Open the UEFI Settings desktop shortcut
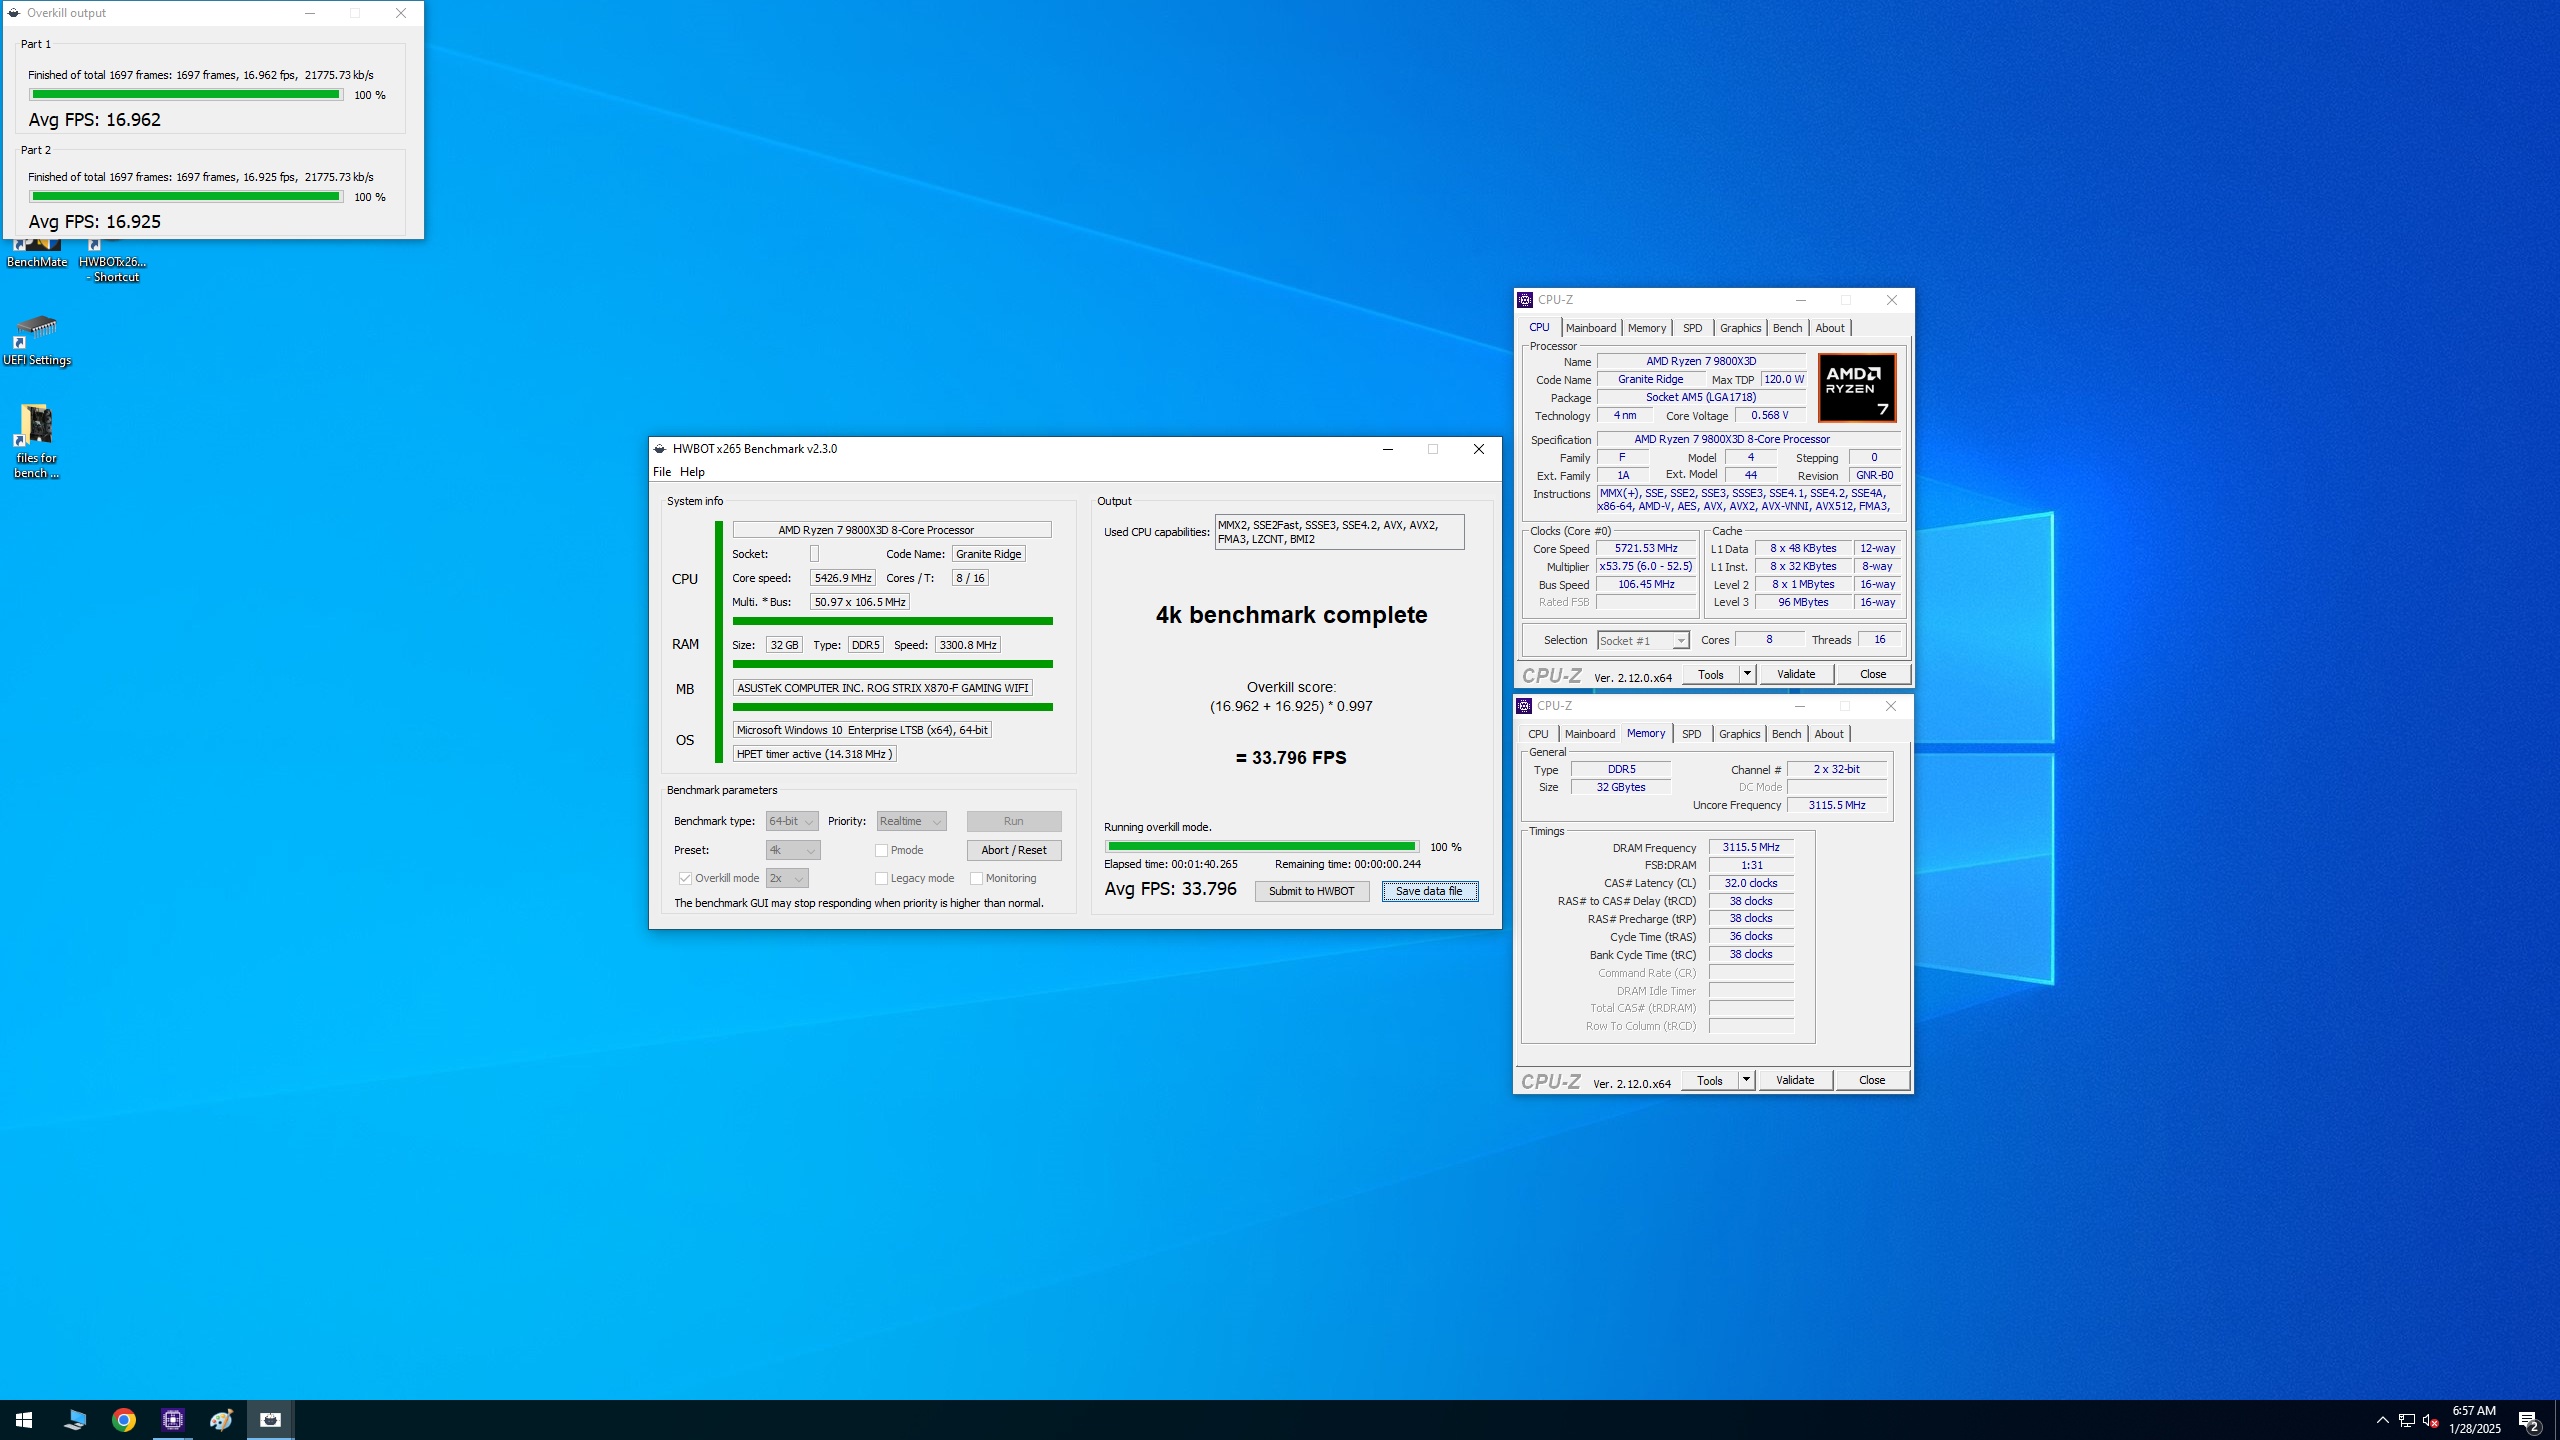 37,340
